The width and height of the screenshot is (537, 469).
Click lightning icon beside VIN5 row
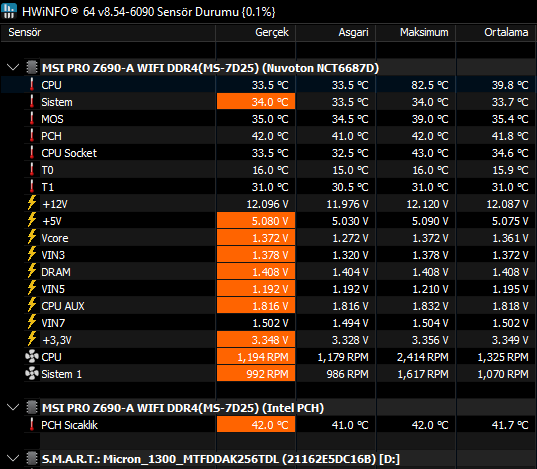click(x=32, y=288)
